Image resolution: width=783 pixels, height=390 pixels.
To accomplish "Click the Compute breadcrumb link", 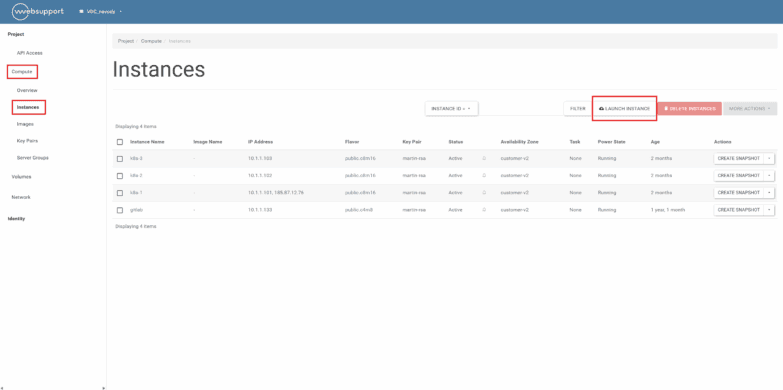I will pos(151,41).
